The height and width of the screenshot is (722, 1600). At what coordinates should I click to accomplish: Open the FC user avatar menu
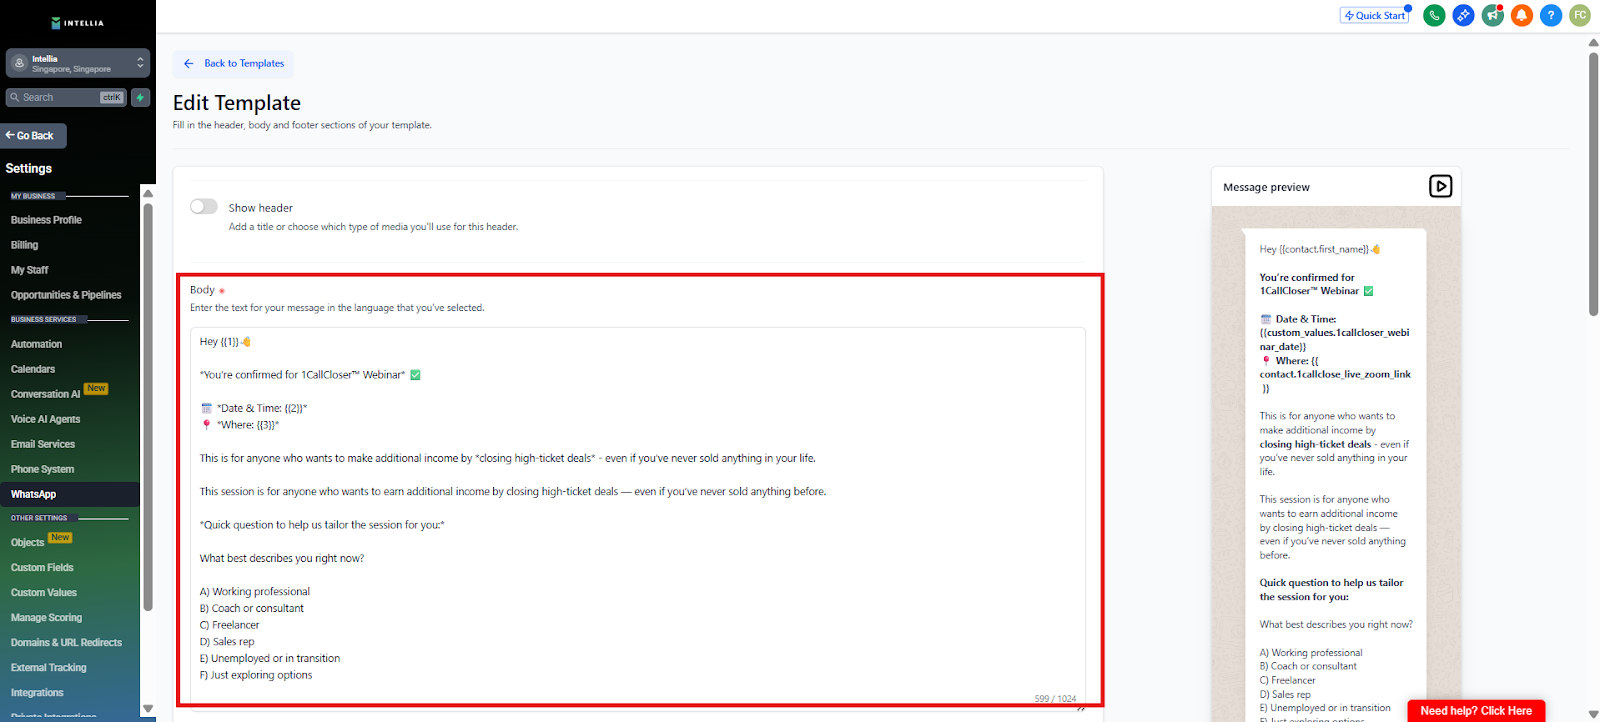pos(1580,15)
